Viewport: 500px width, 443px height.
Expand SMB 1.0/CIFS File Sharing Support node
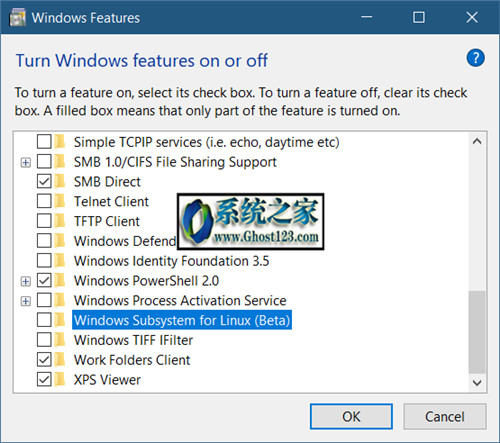click(x=26, y=163)
